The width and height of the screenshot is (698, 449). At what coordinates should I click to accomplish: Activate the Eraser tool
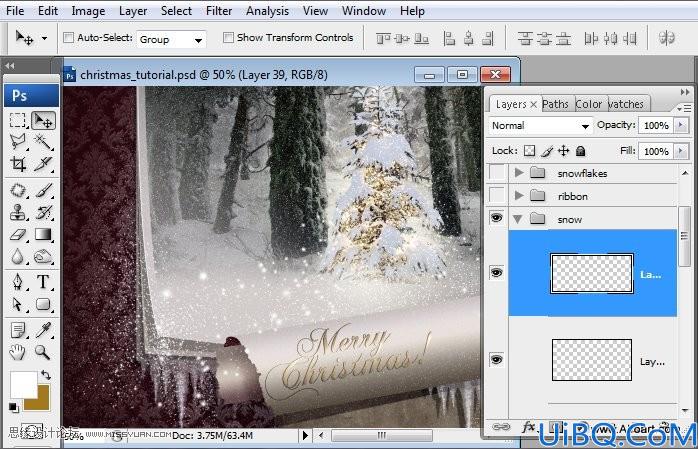tap(18, 235)
